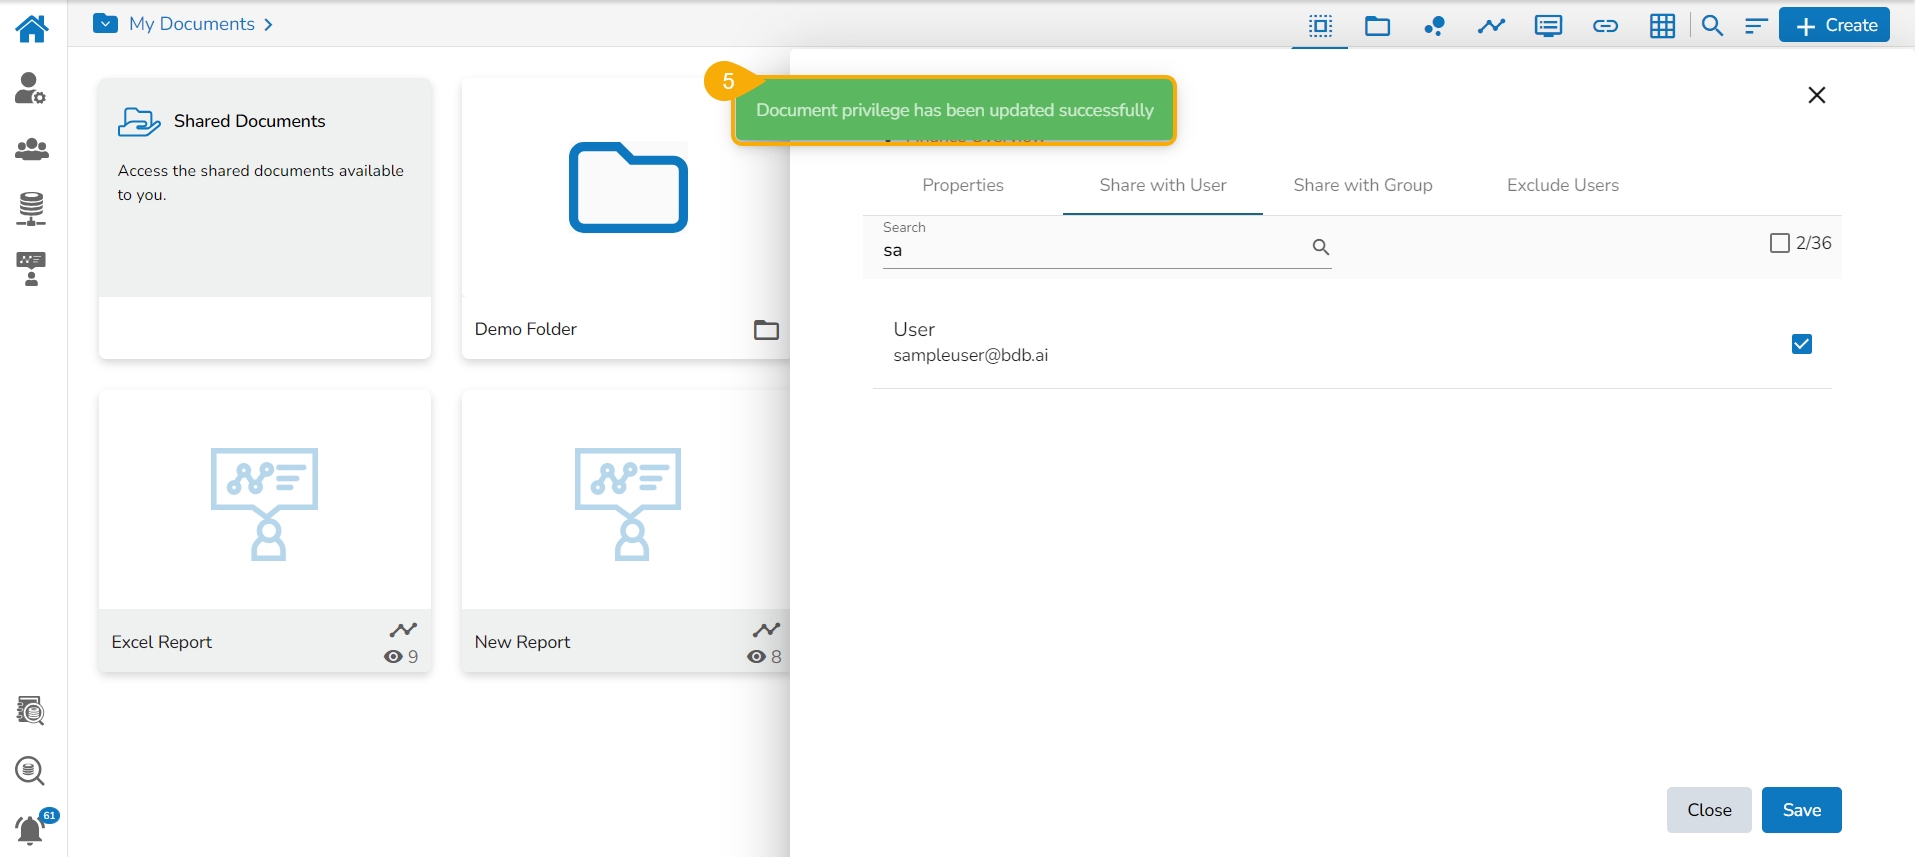Click the Excel Report title text
Viewport: 1915px width, 857px height.
(162, 642)
